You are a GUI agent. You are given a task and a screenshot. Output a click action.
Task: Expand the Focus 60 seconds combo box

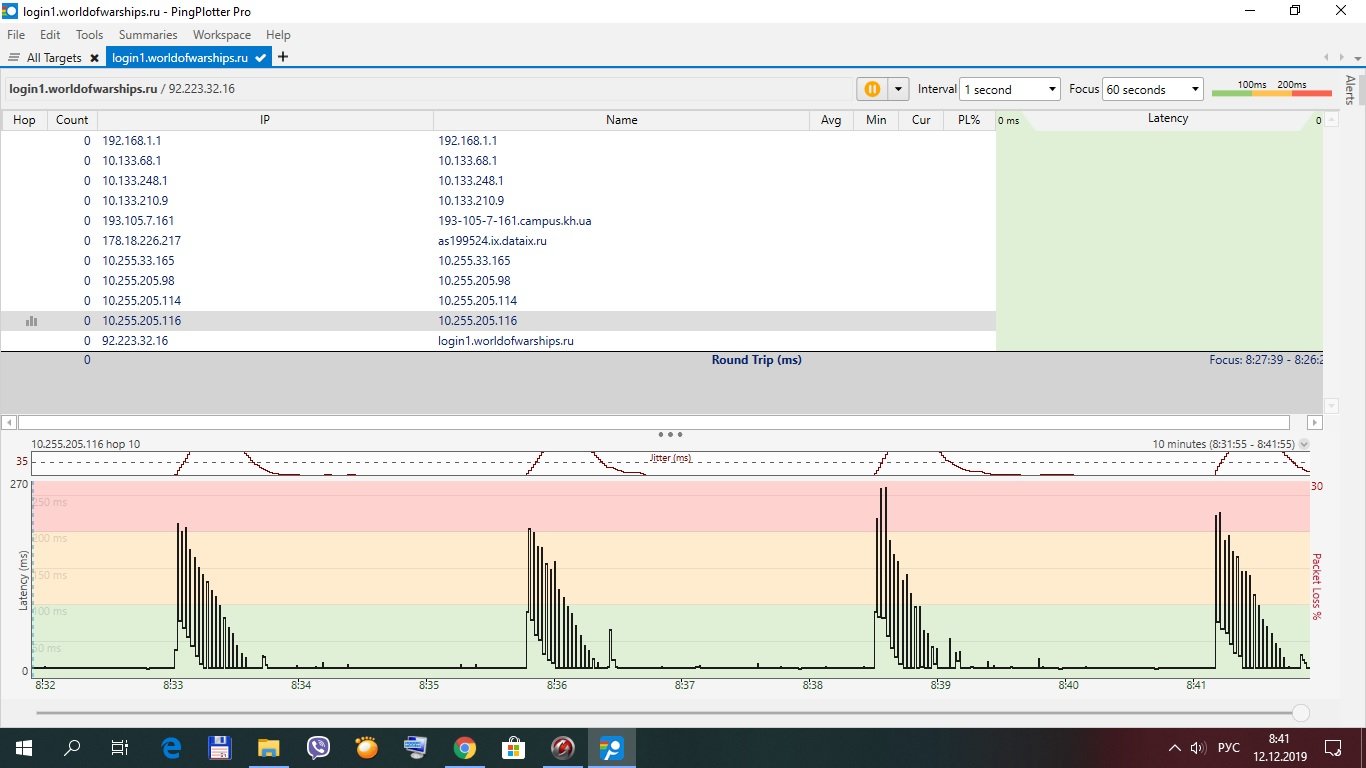(1152, 89)
